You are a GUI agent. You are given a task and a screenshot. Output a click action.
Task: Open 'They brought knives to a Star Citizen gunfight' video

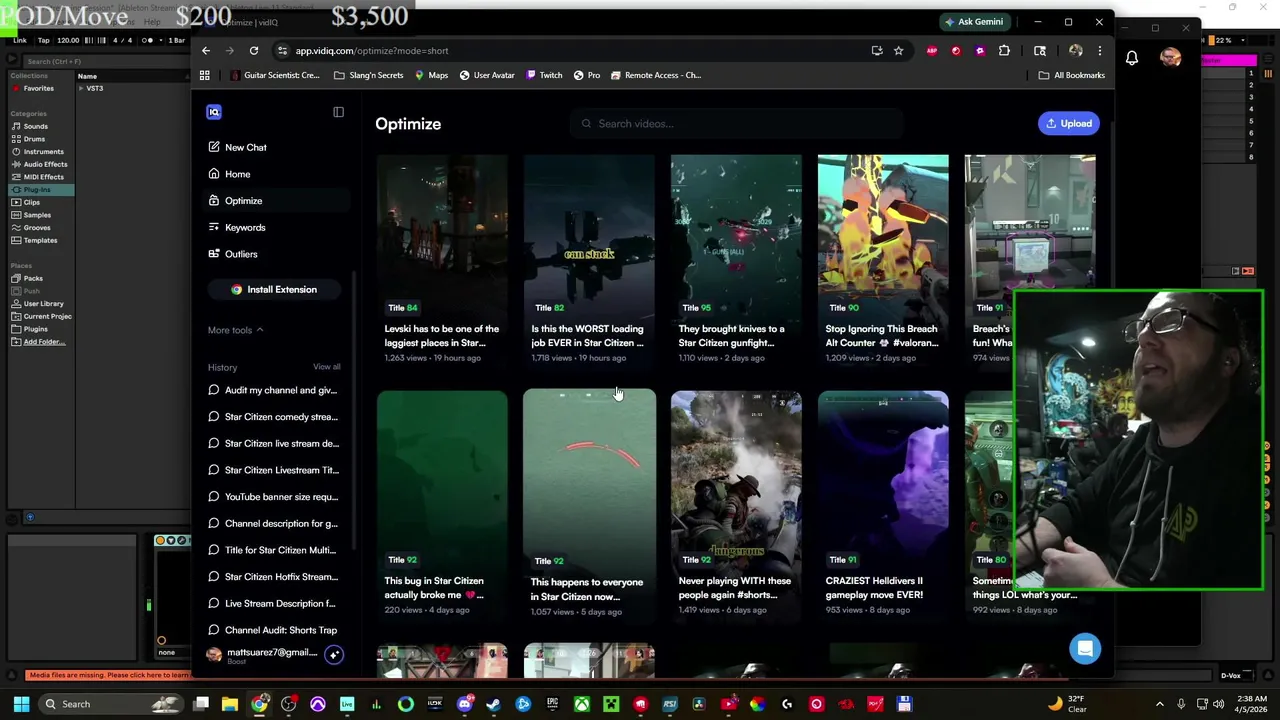pyautogui.click(x=736, y=259)
